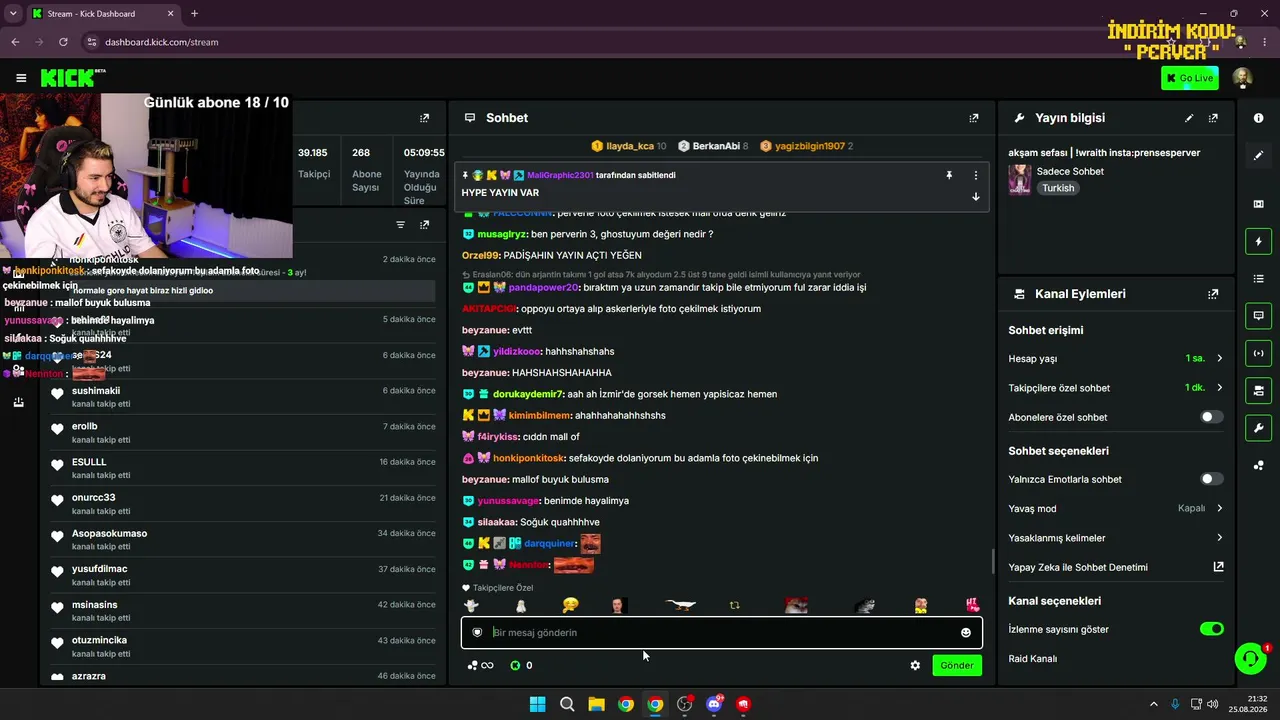Toggle the stream preview sidebar icon
The image size is (1280, 720).
[x=1258, y=204]
